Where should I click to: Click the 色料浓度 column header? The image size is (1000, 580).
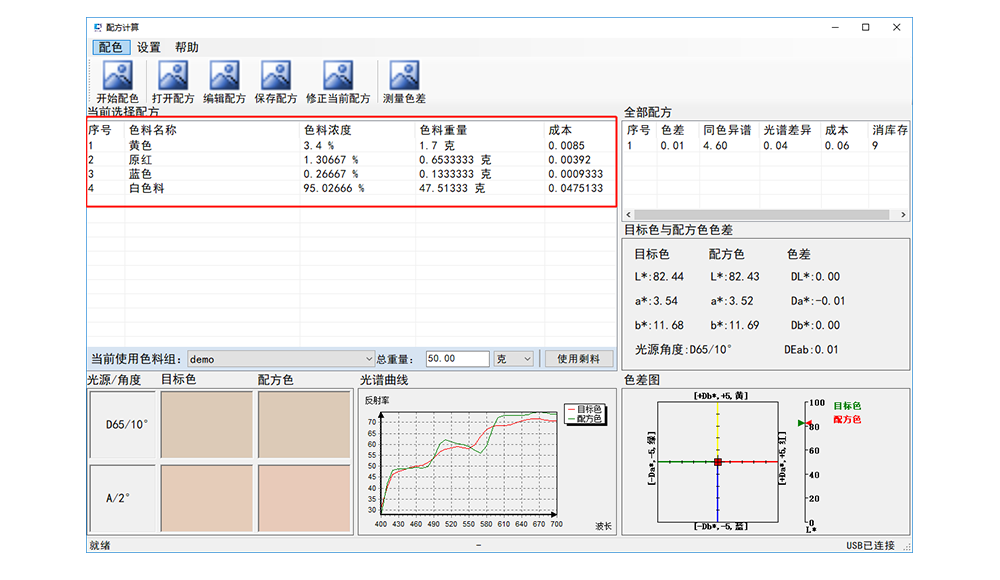point(328,130)
